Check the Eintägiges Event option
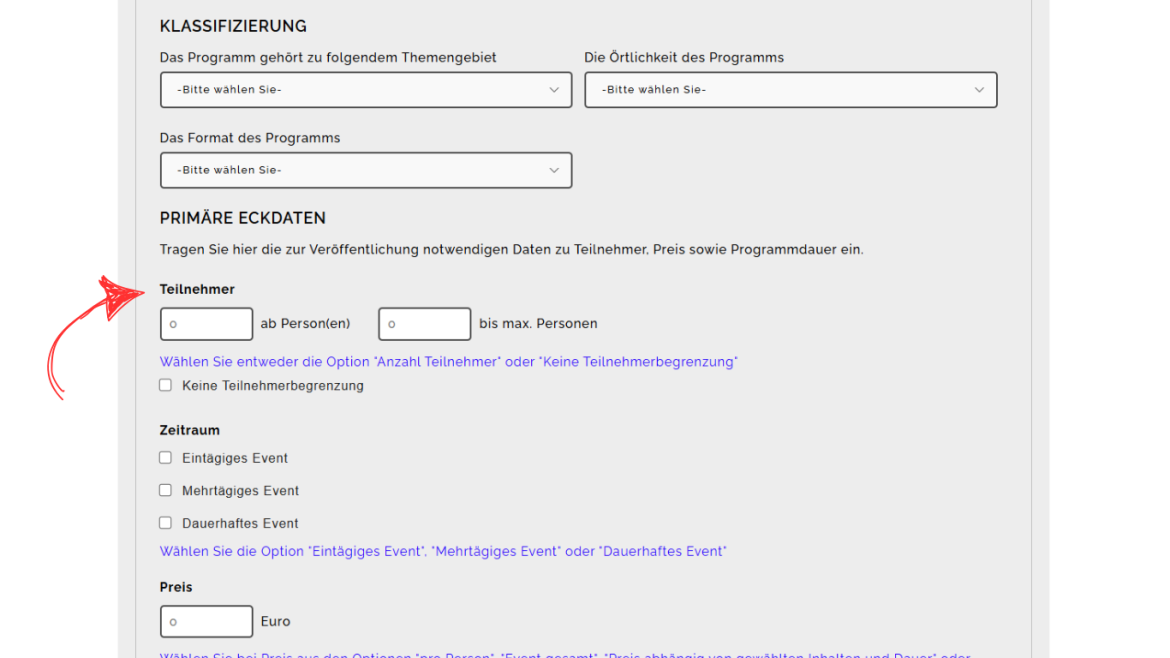1170x658 pixels. pos(166,457)
